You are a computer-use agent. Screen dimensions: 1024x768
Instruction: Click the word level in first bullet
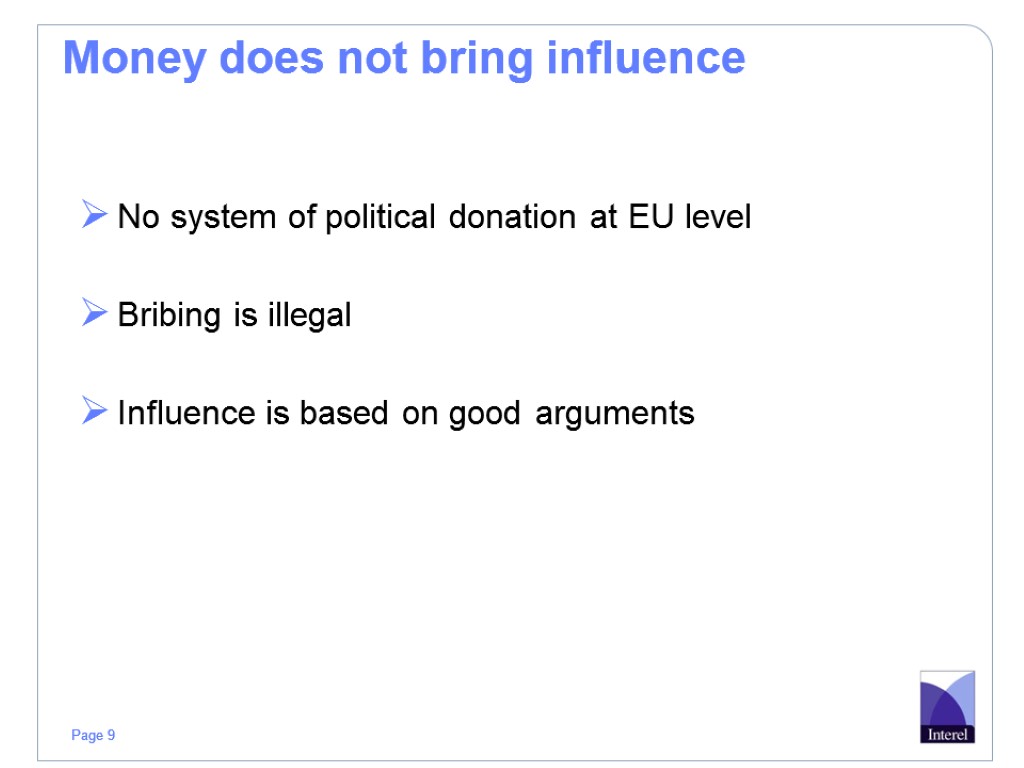(x=717, y=216)
